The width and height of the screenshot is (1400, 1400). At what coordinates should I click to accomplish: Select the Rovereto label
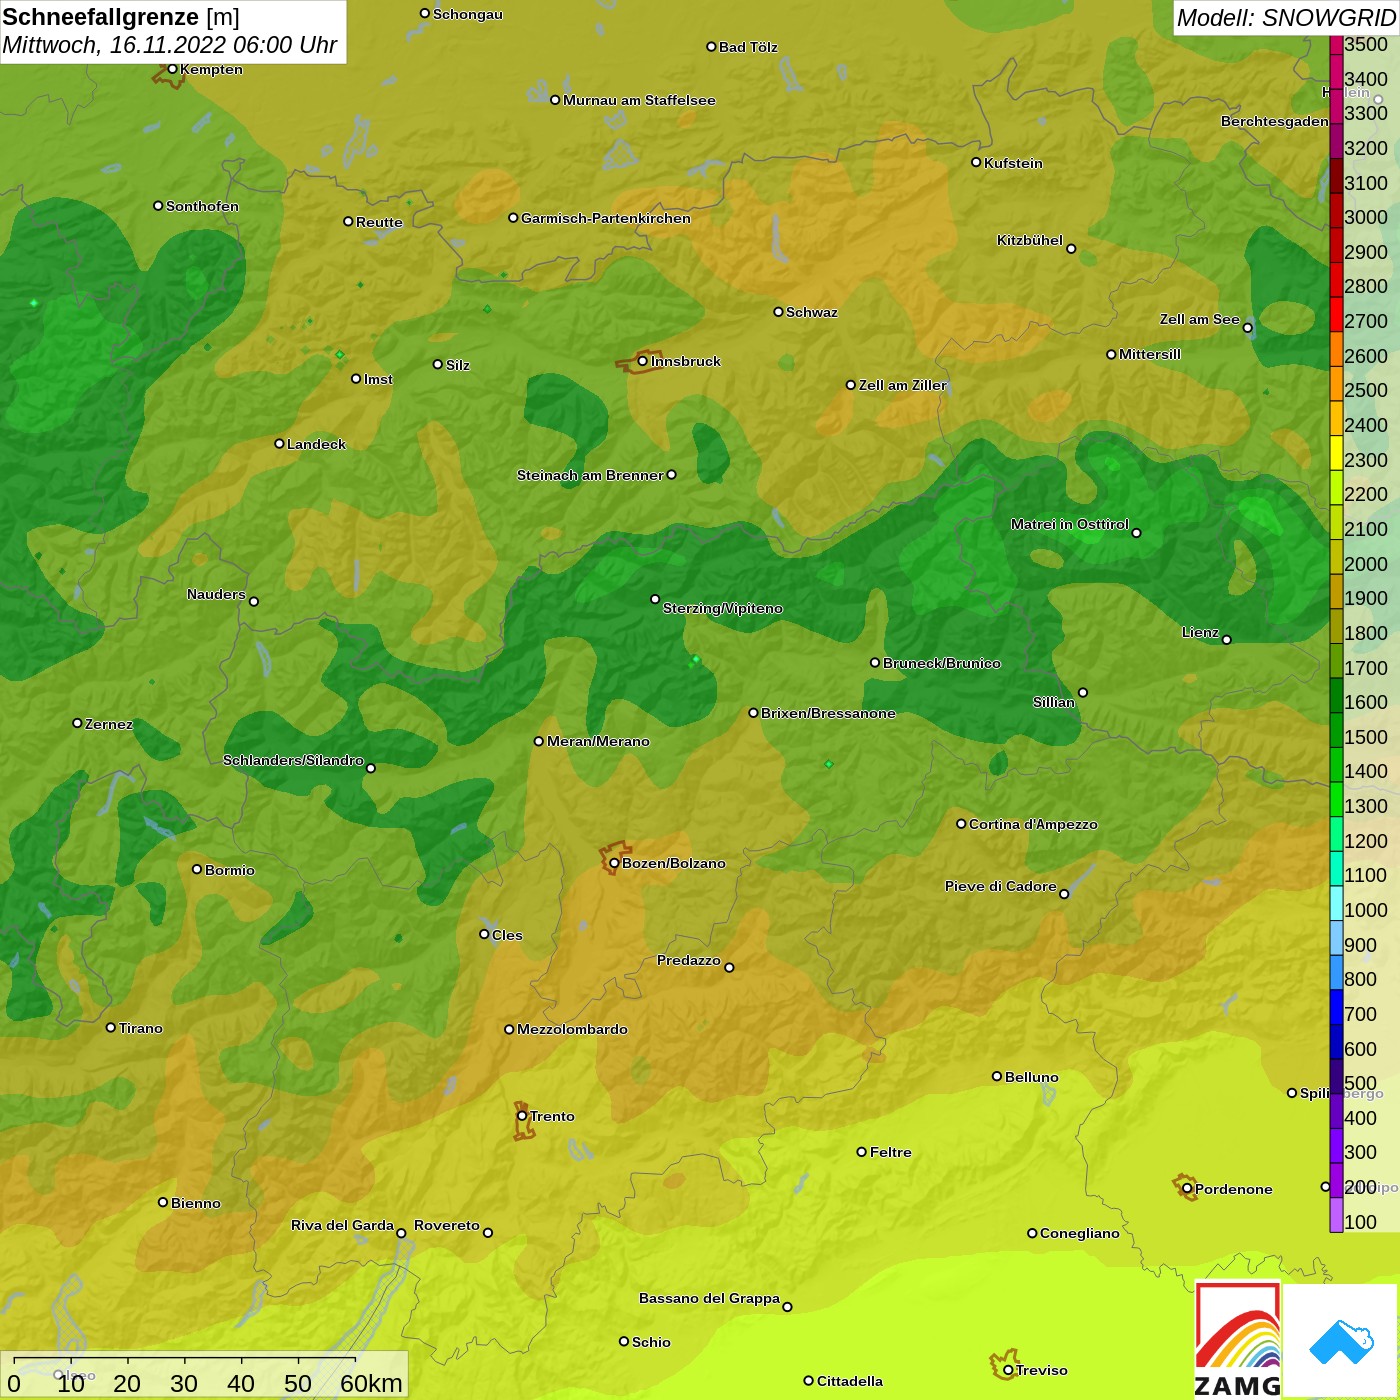(447, 1225)
